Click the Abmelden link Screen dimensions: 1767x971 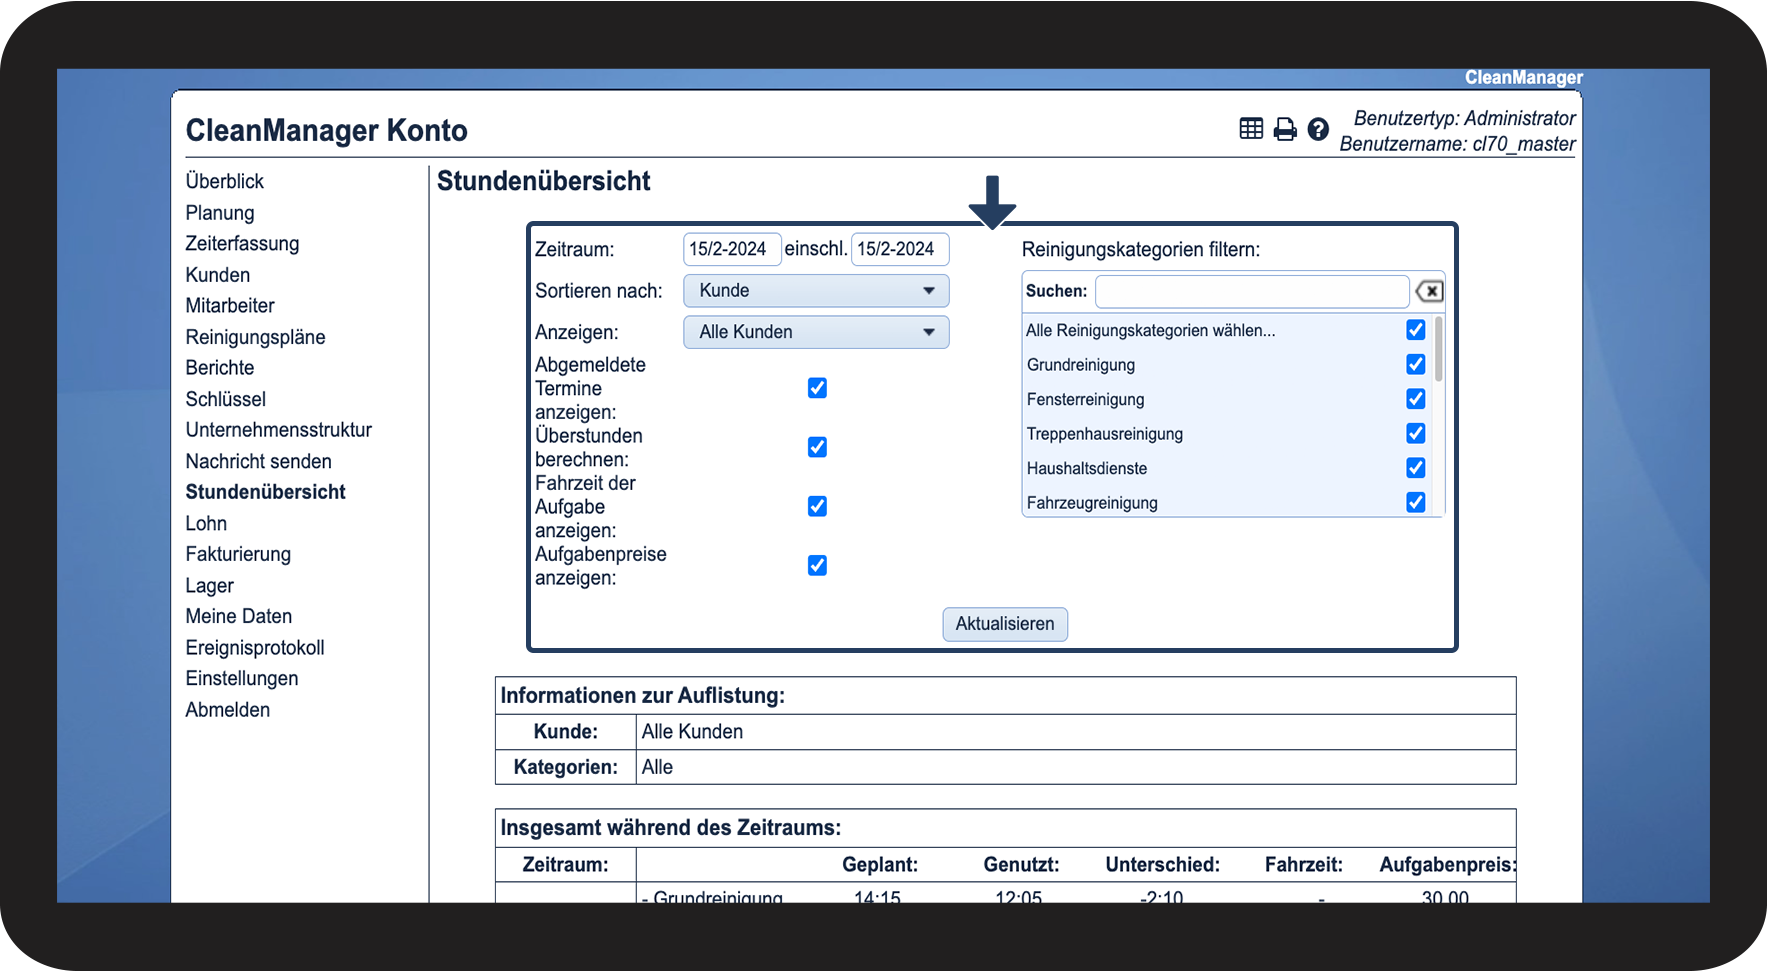[x=227, y=710]
